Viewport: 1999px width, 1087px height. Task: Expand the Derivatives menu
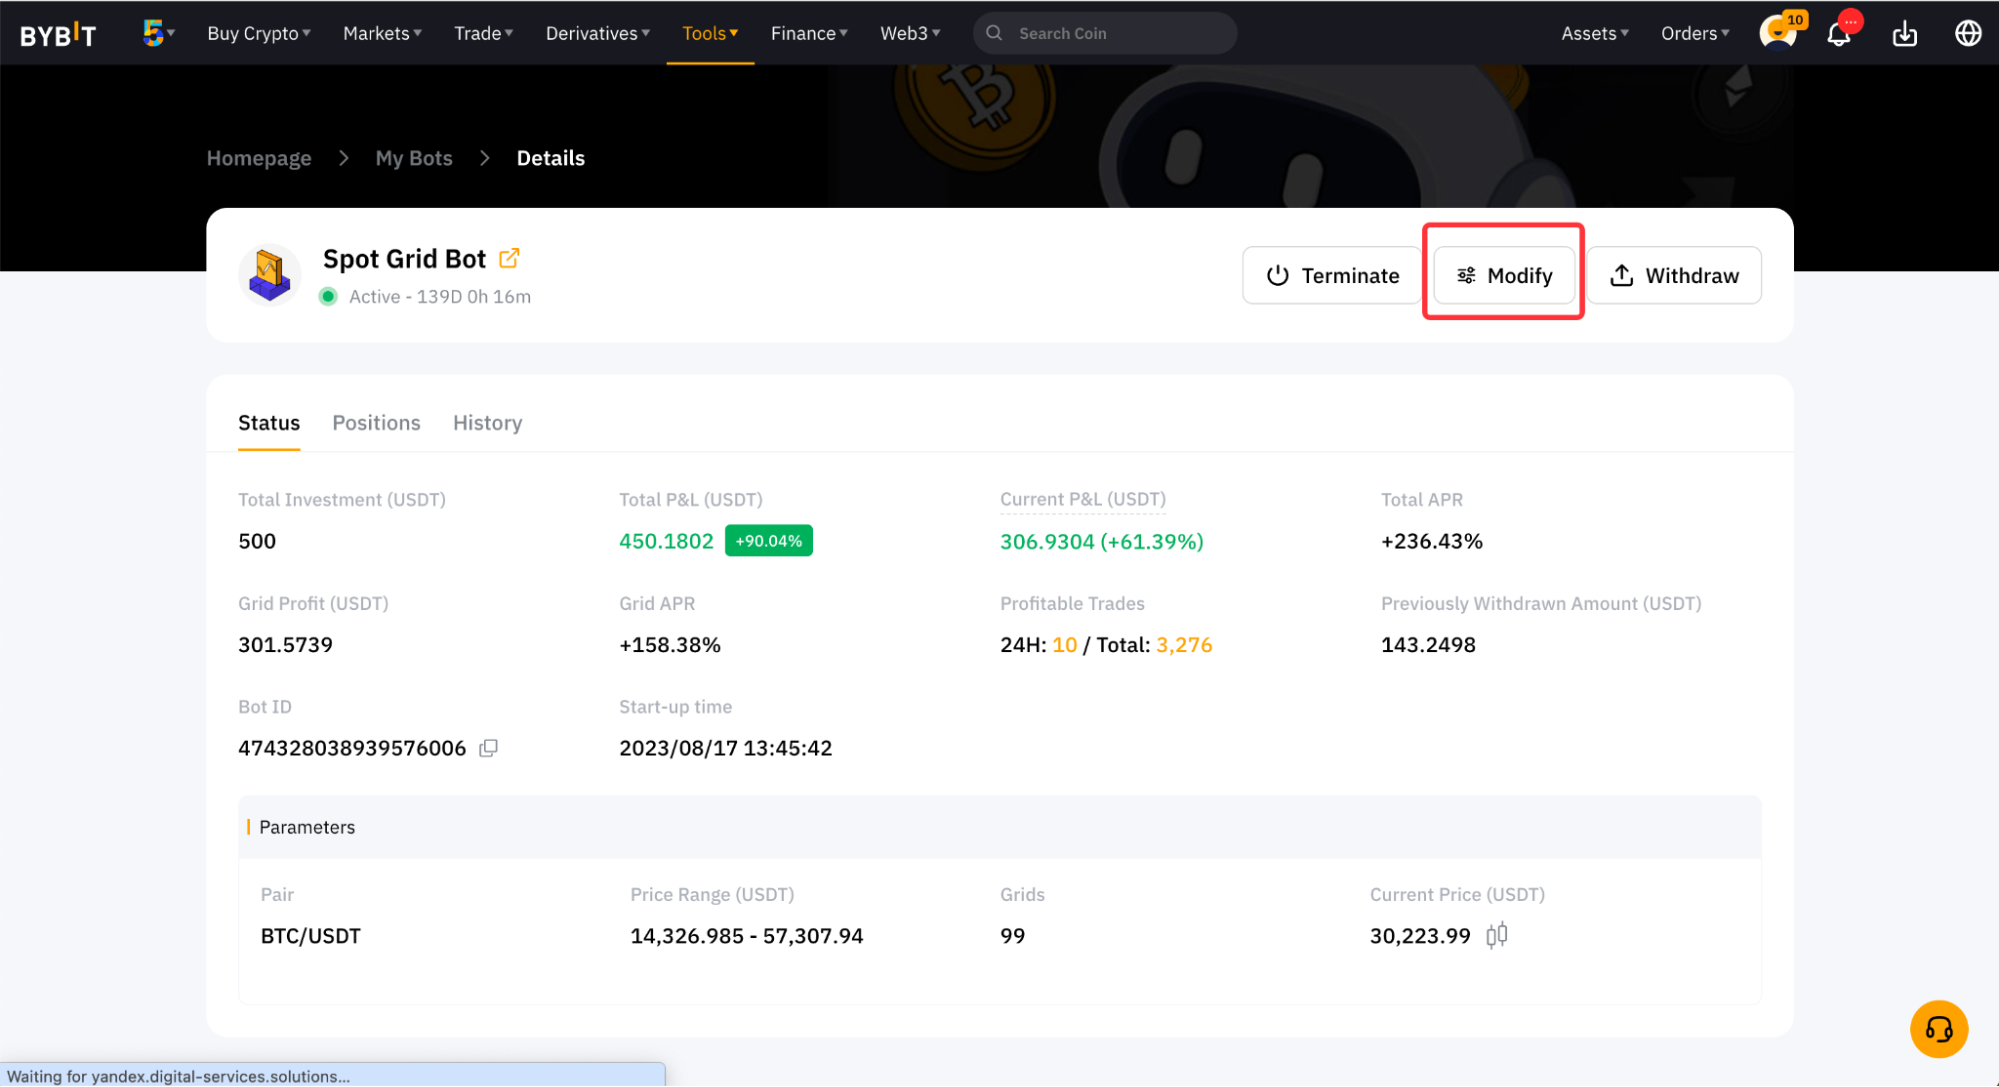[x=597, y=33]
